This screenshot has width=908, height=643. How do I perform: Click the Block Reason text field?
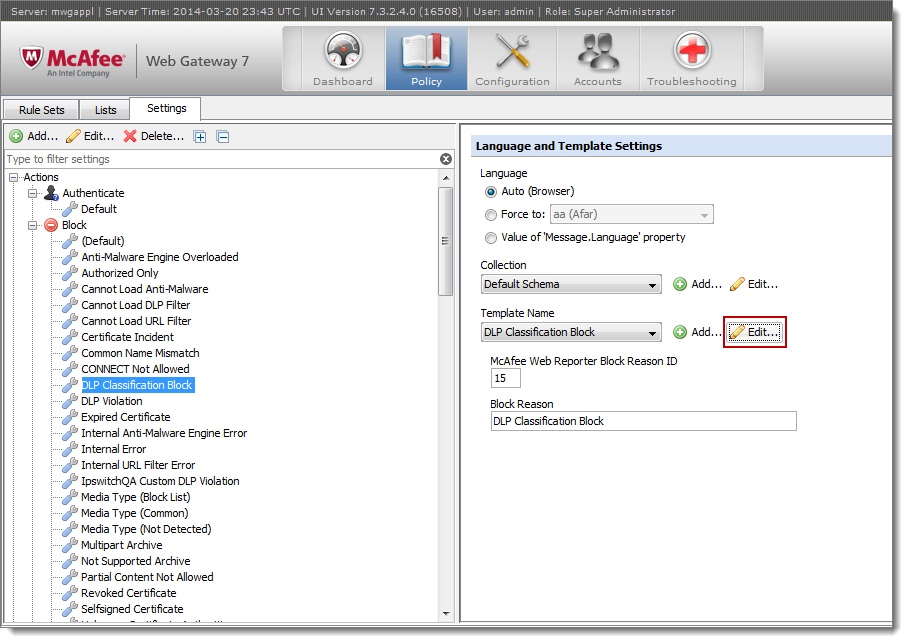643,422
